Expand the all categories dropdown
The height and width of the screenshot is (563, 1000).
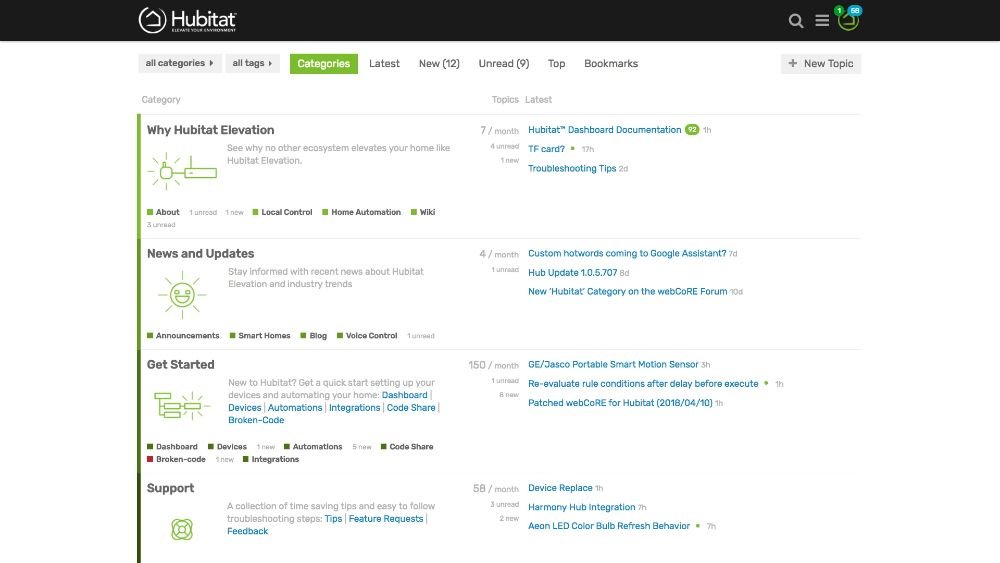click(179, 64)
